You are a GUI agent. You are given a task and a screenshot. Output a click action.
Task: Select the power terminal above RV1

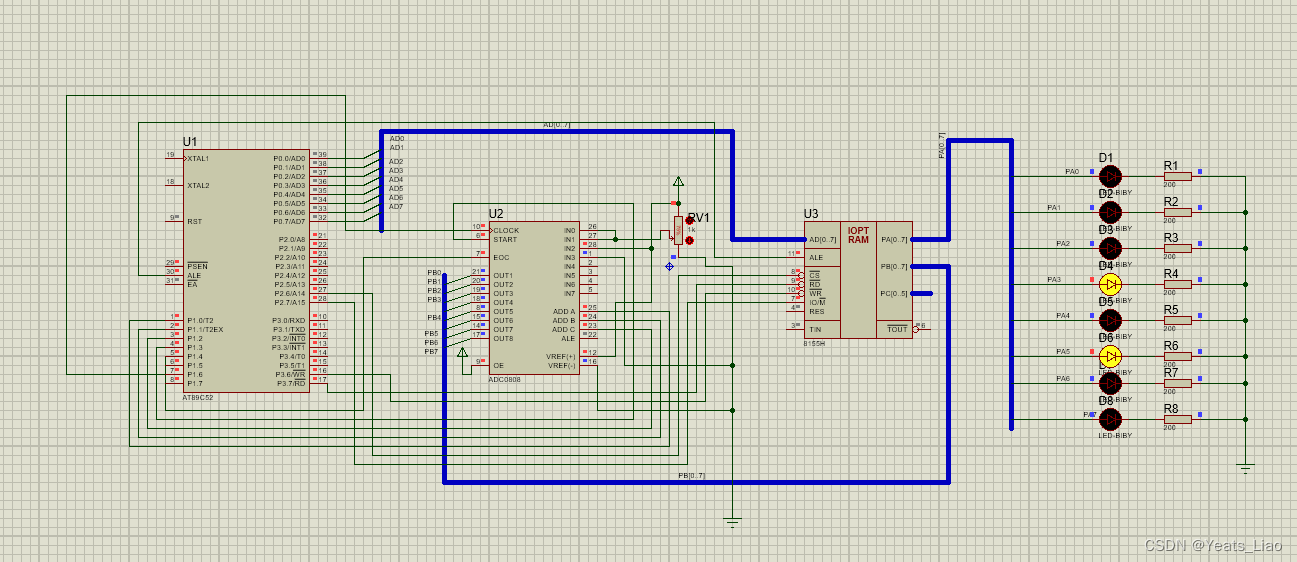(678, 182)
